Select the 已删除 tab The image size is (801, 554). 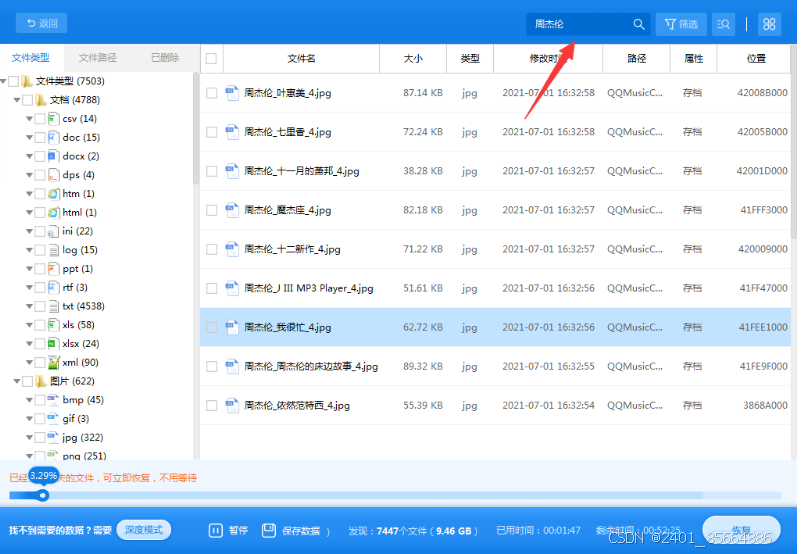click(165, 58)
